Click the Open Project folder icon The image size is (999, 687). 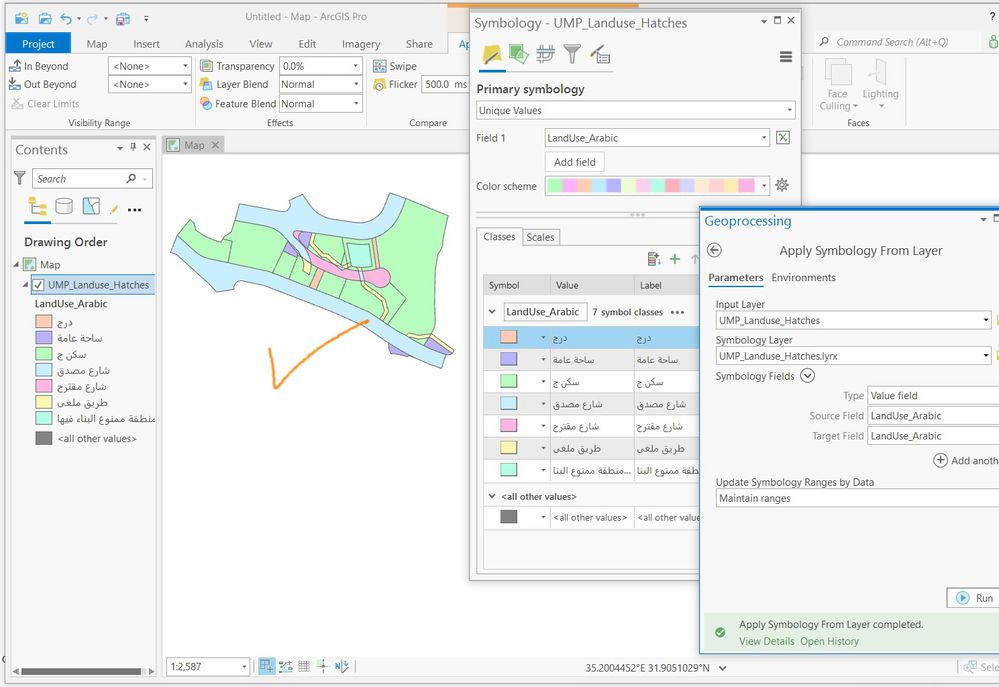click(45, 18)
